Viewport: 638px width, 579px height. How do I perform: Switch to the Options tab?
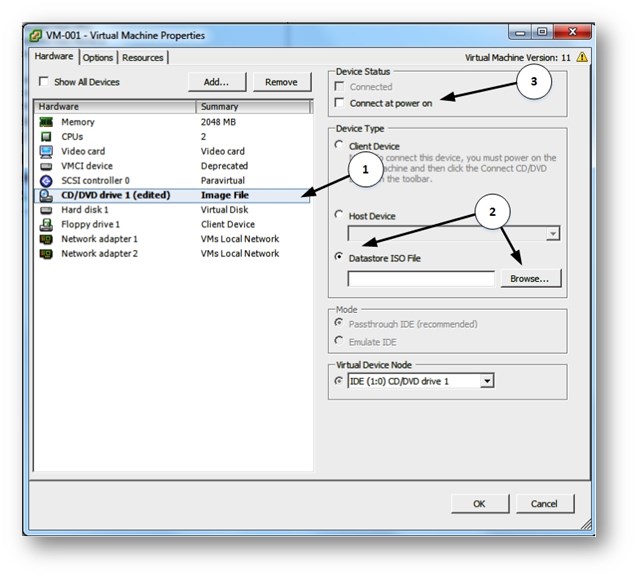click(98, 58)
